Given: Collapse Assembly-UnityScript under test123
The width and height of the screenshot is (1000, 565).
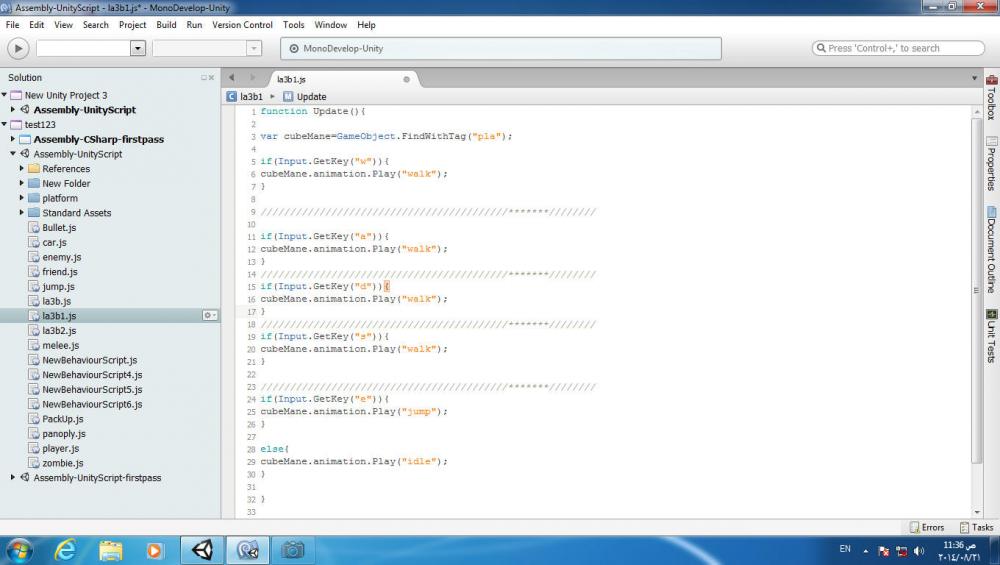Looking at the screenshot, I should pyautogui.click(x=13, y=154).
